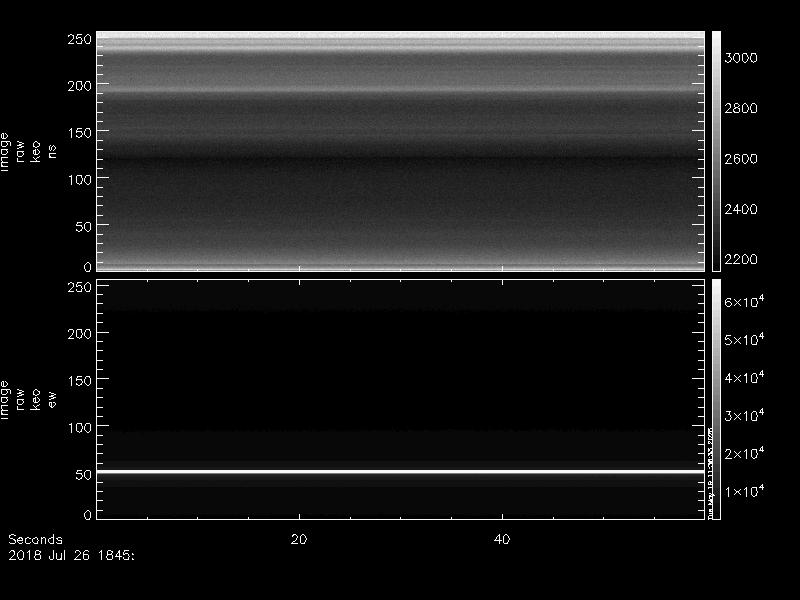The width and height of the screenshot is (800, 600).
Task: Click the '2×10⁴' colorbar label
Action: [x=744, y=453]
